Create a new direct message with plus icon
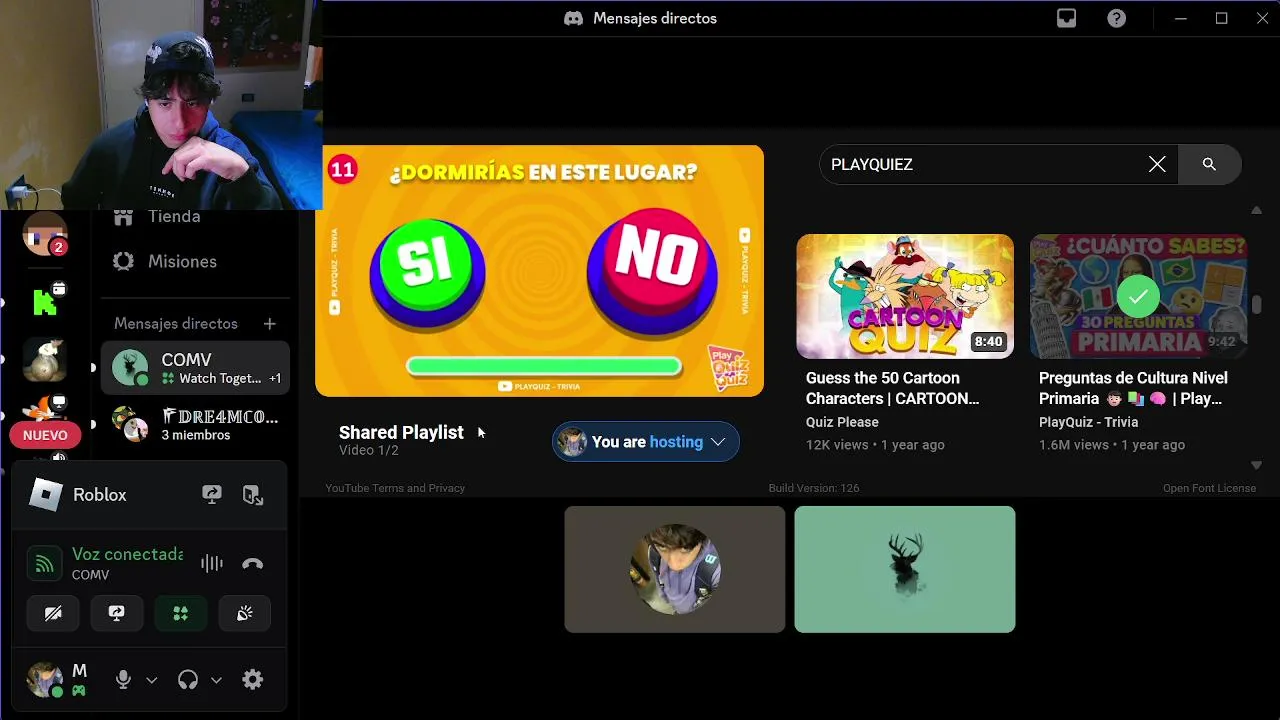The width and height of the screenshot is (1280, 720). [x=269, y=323]
